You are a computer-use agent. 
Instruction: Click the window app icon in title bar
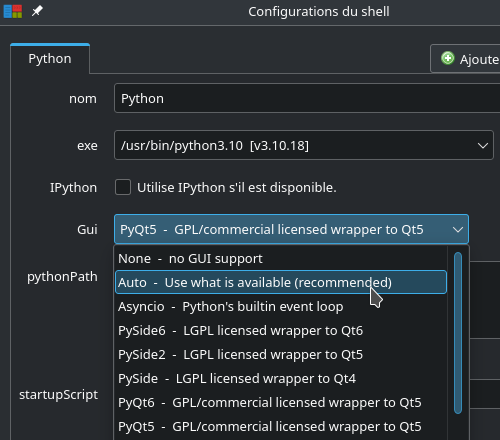click(x=13, y=11)
